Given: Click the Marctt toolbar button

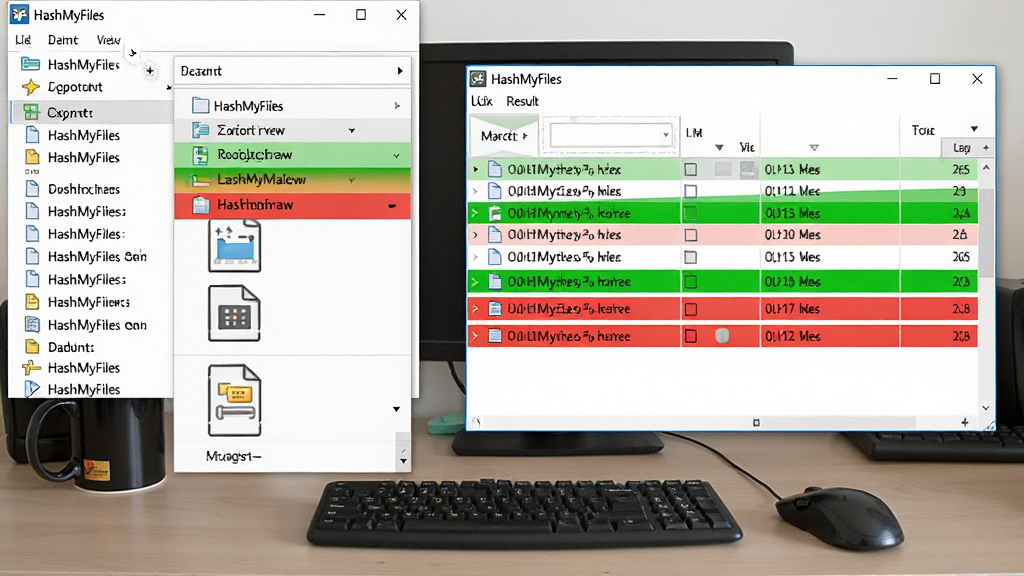Looking at the screenshot, I should (504, 136).
